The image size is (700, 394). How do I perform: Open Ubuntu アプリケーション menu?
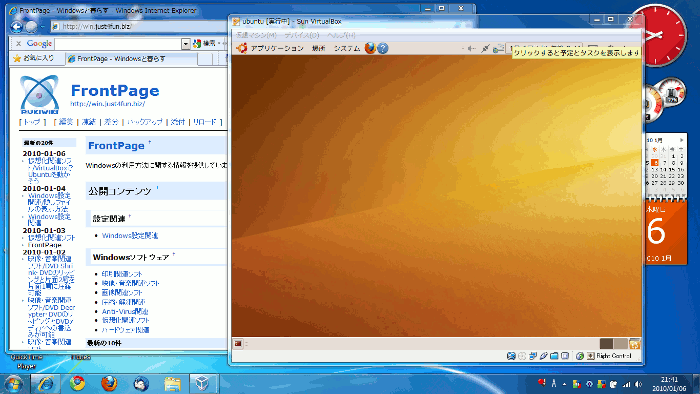coord(277,48)
